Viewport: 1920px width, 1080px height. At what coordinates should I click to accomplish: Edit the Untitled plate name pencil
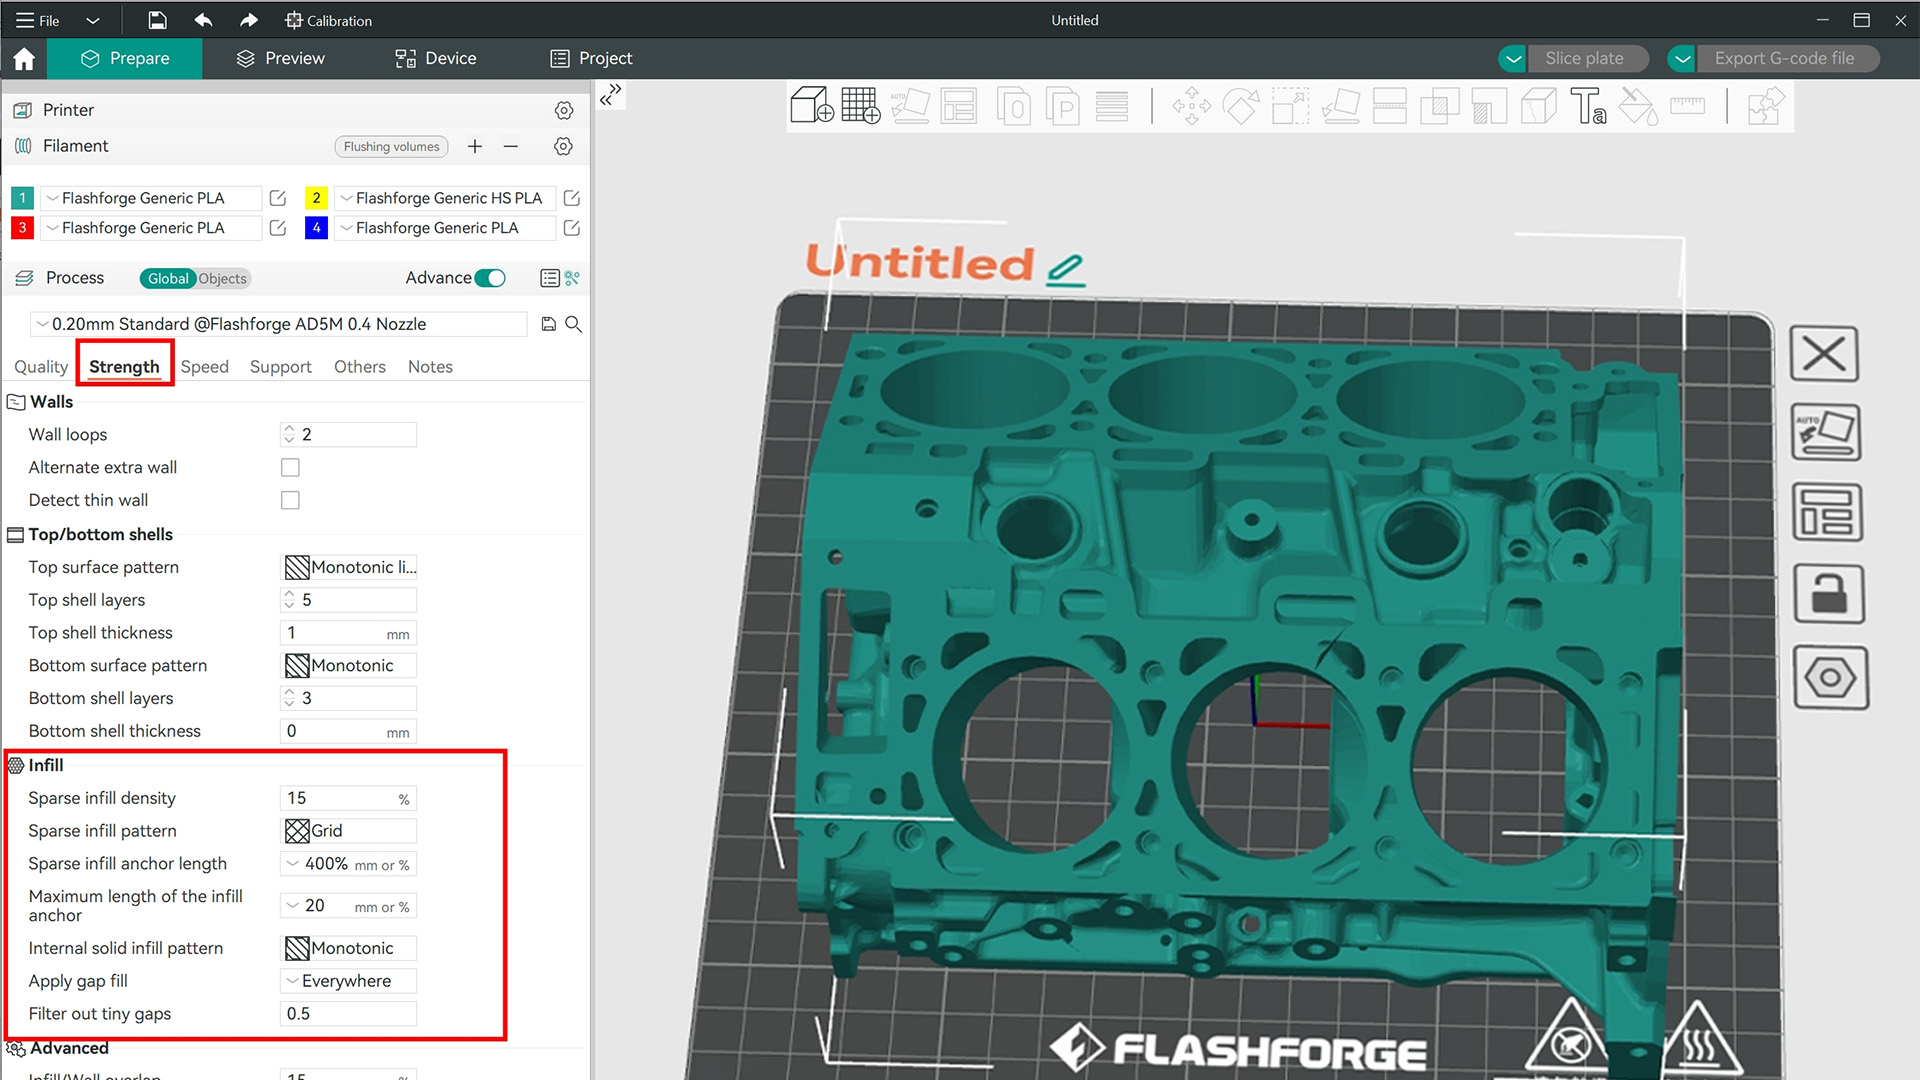(1066, 269)
